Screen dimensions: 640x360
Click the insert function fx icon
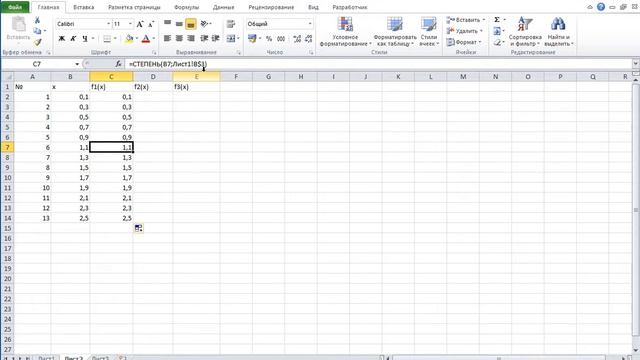(118, 64)
